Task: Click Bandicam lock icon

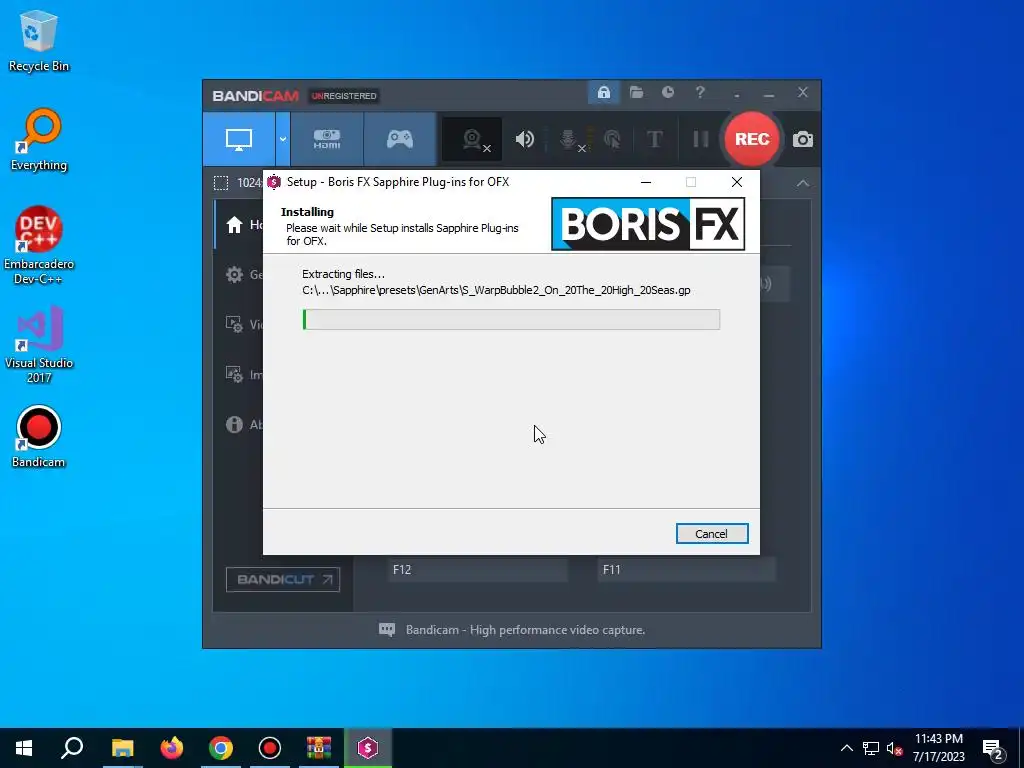Action: tap(603, 93)
